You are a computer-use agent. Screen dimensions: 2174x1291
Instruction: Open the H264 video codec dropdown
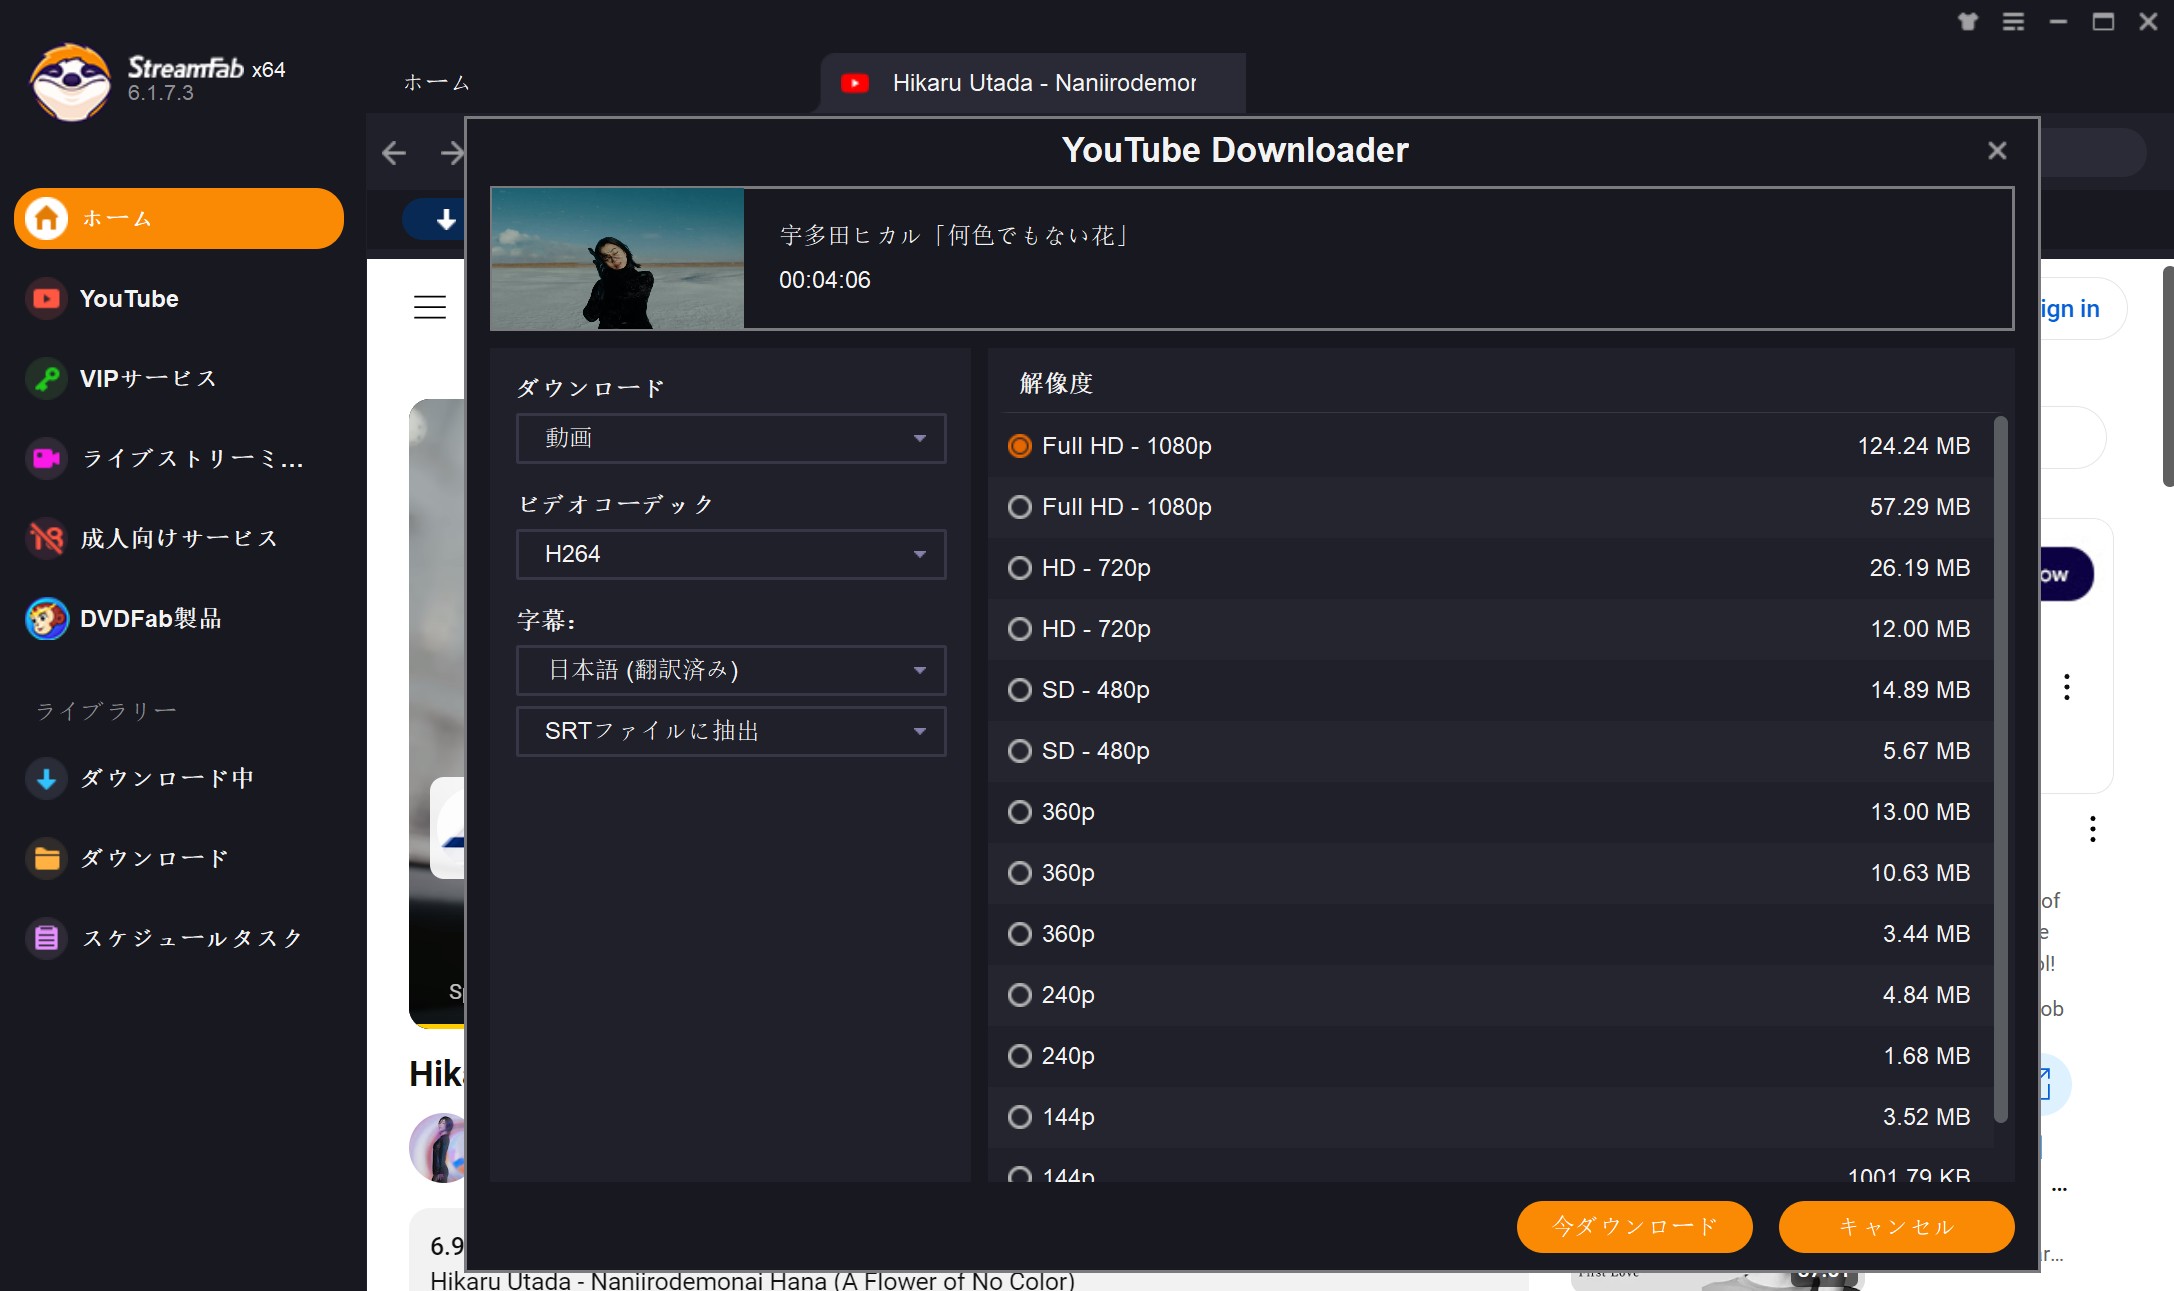(x=730, y=554)
